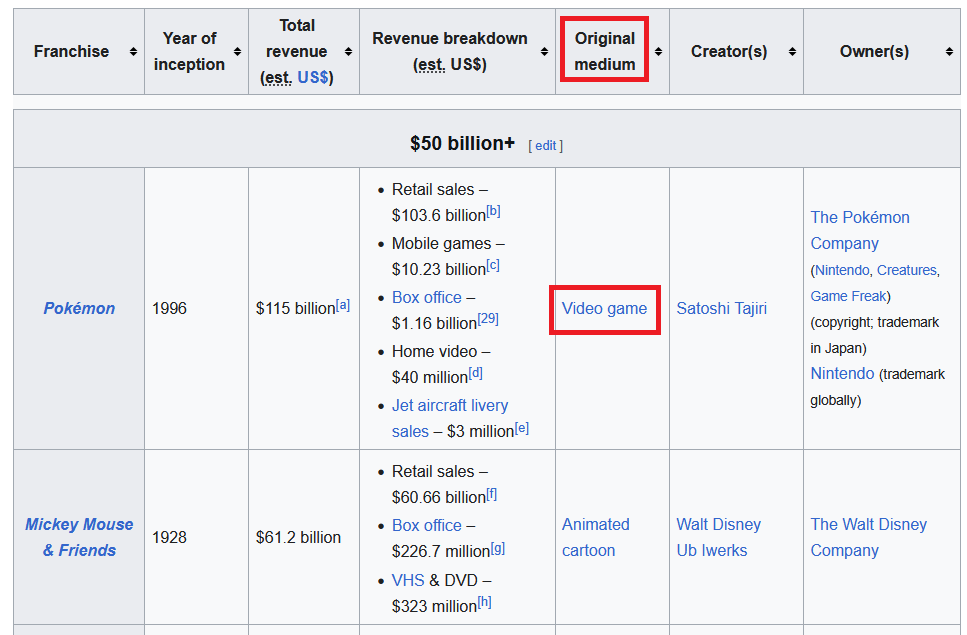Screen dimensions: 967x635
Task: Open Nintendo link before trademark globally
Action: (842, 374)
